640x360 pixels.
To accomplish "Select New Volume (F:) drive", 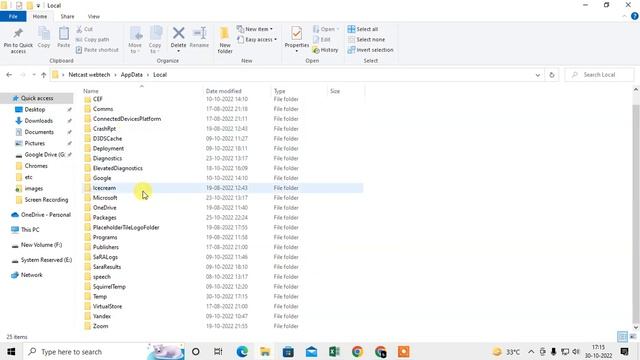I will pos(41,245).
